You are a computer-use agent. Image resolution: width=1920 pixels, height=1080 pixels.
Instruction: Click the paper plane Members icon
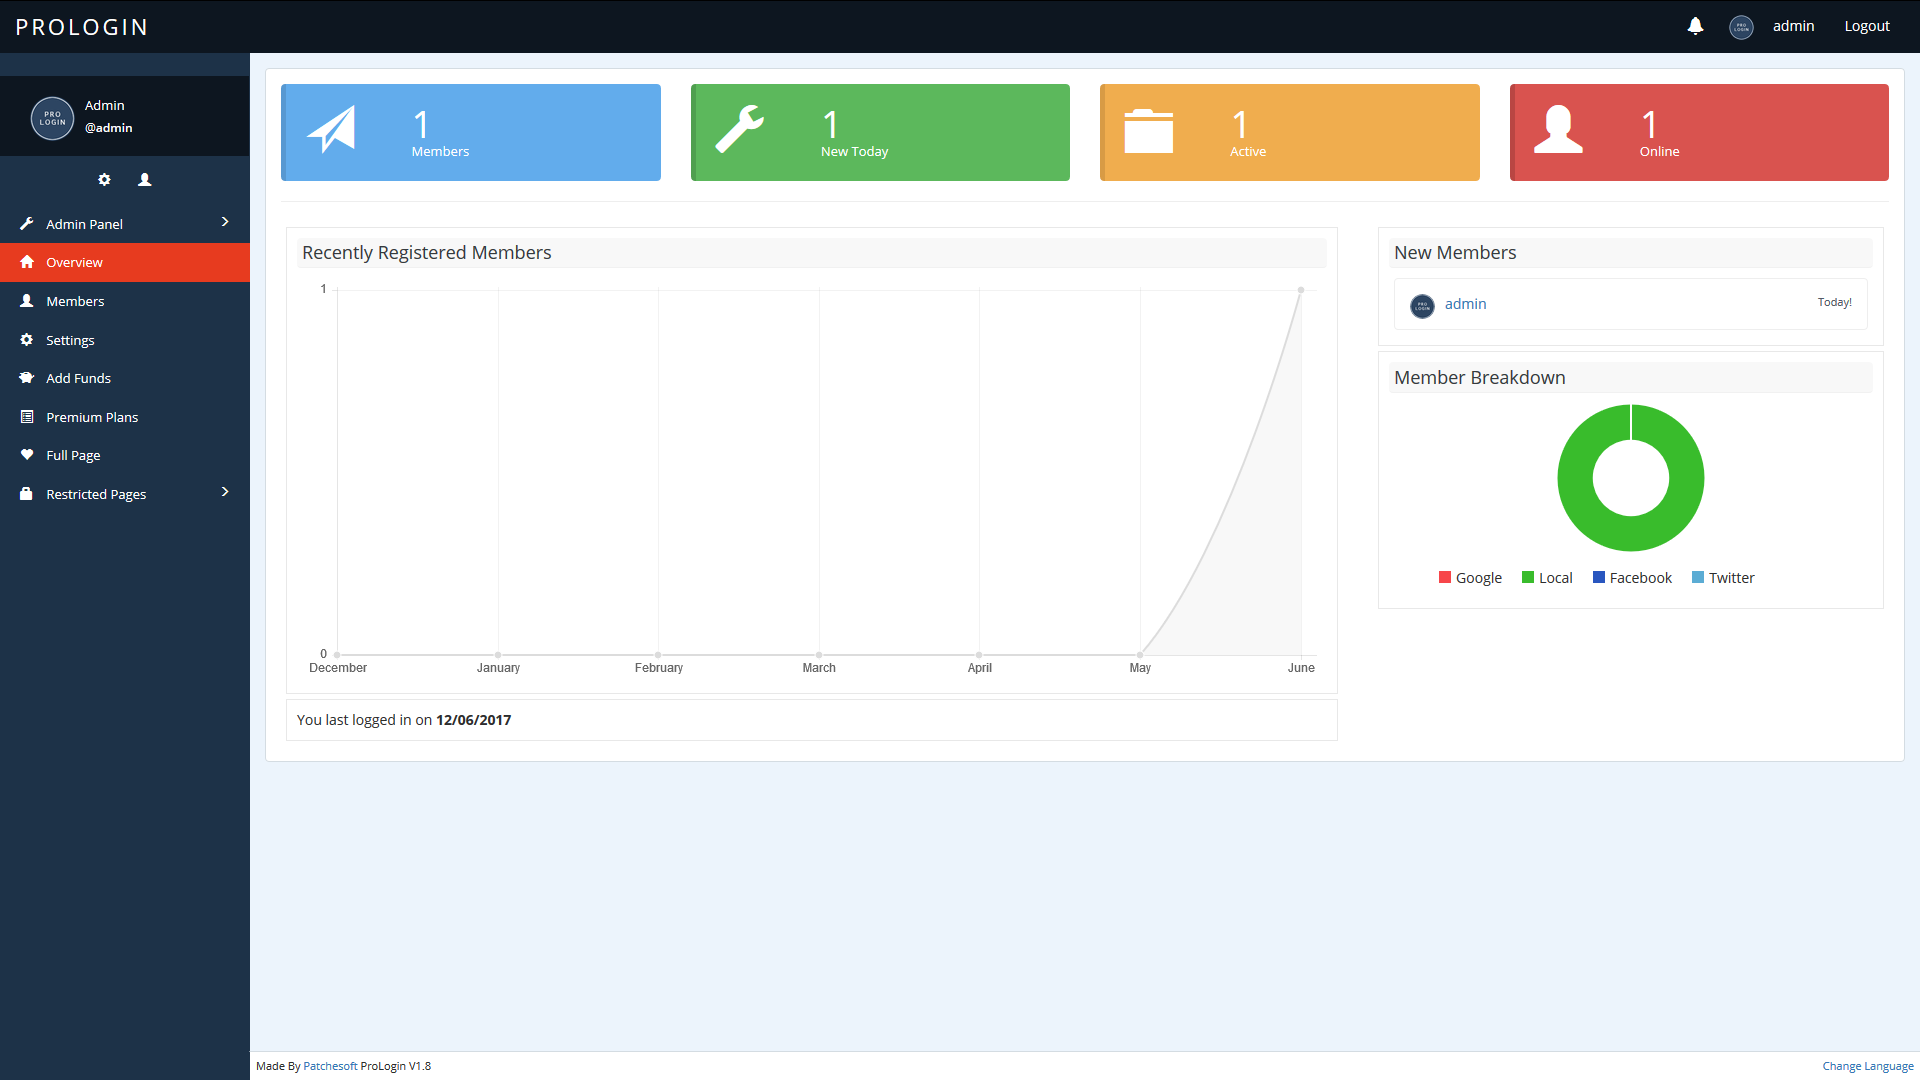tap(332, 130)
